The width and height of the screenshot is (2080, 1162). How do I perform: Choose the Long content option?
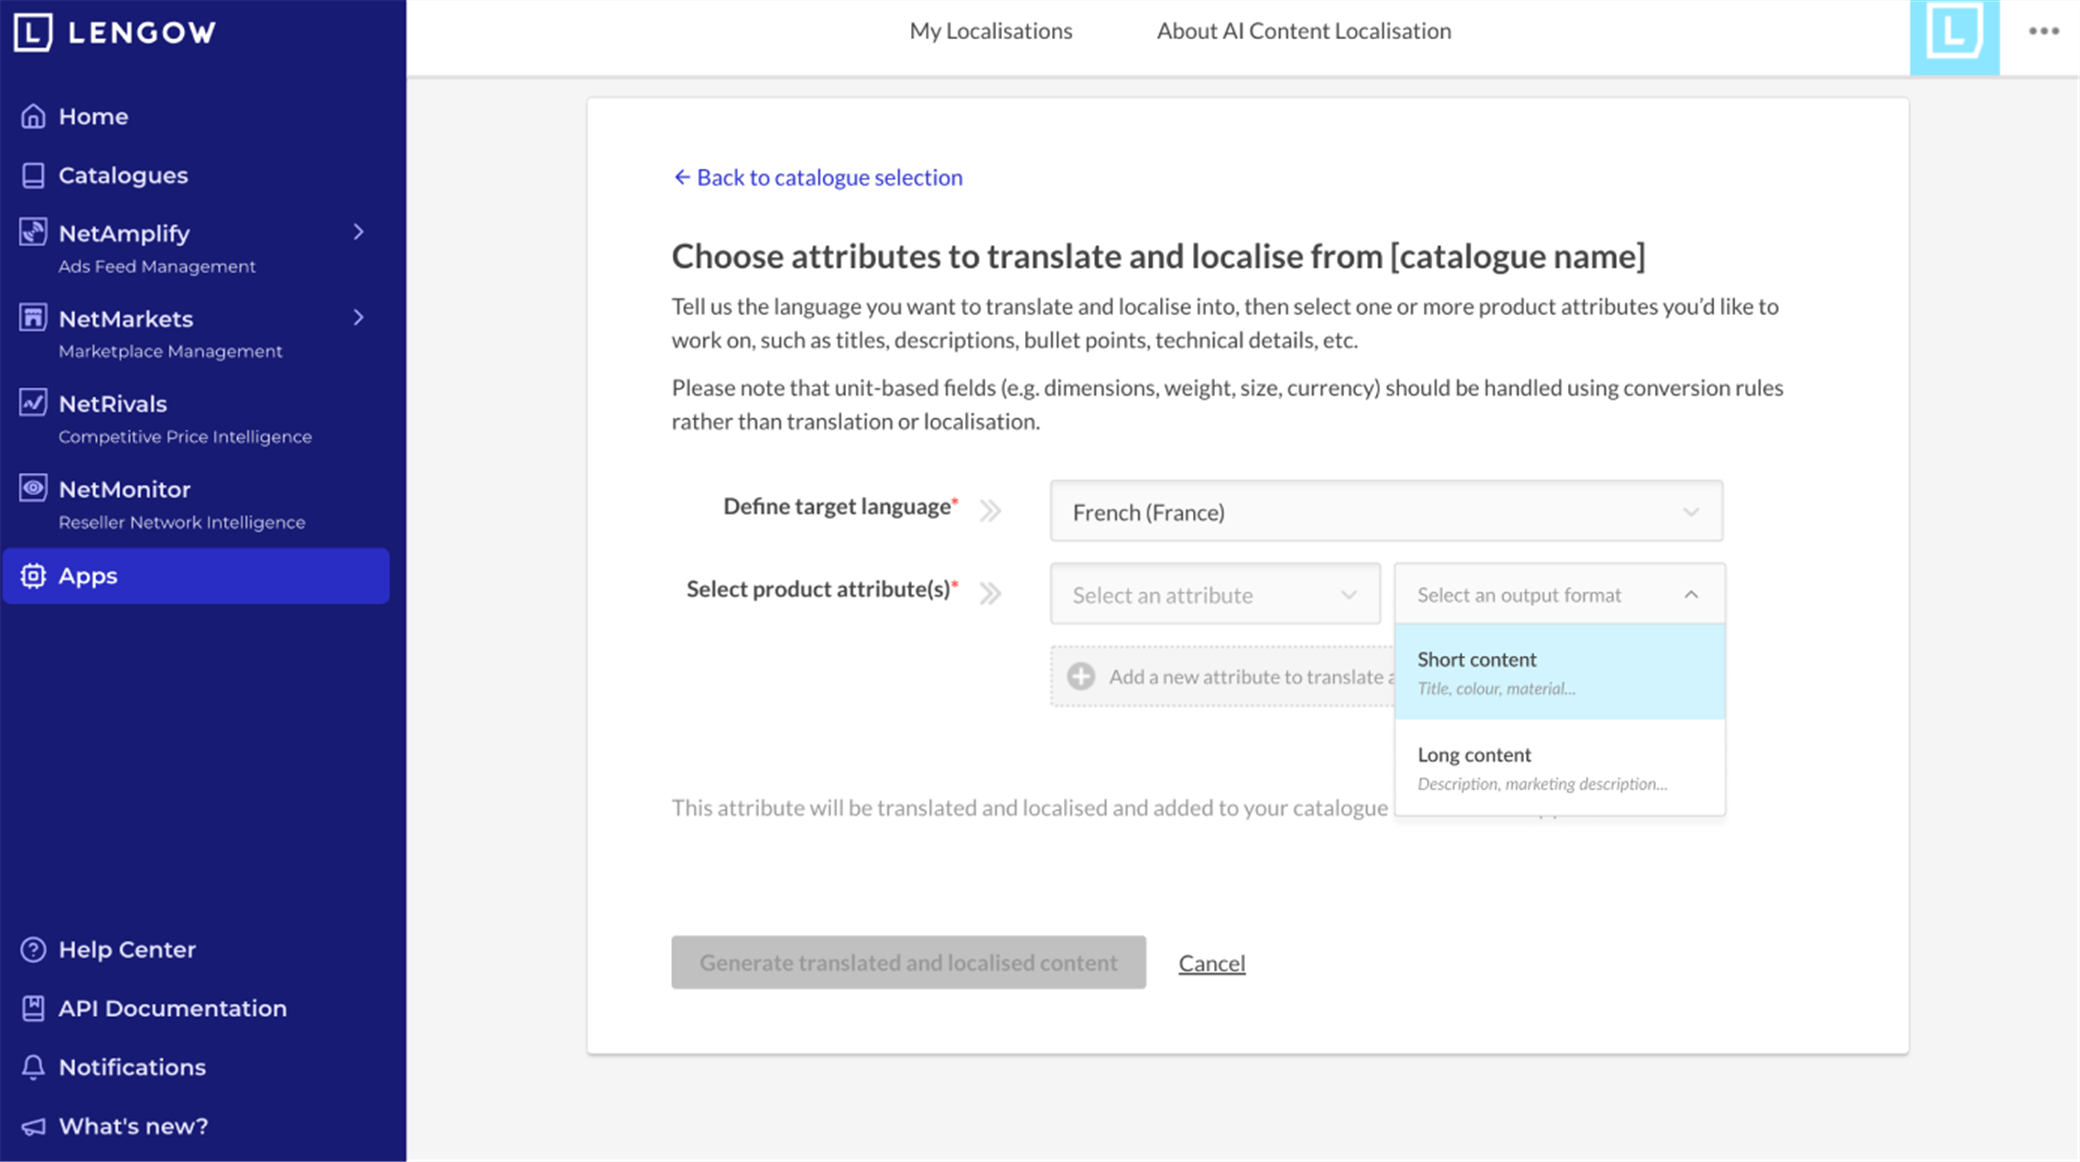point(1559,767)
